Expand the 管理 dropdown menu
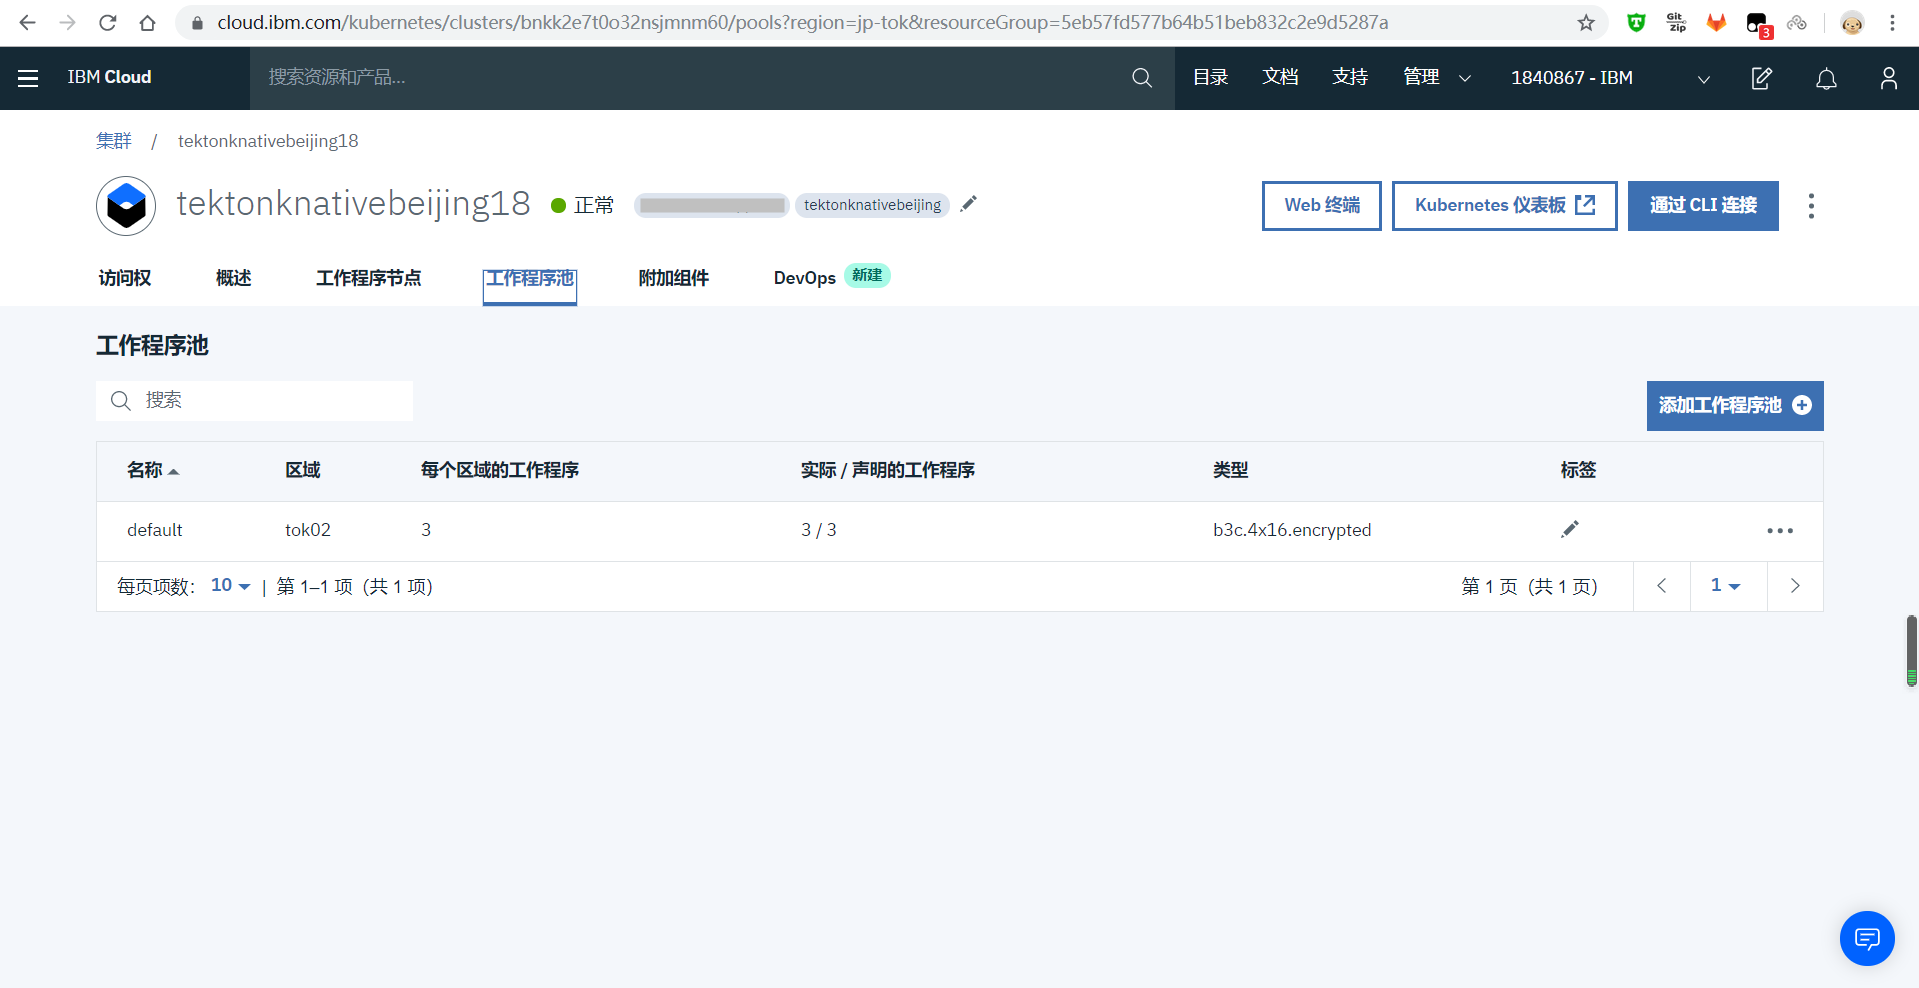Viewport: 1919px width, 988px height. point(1437,77)
